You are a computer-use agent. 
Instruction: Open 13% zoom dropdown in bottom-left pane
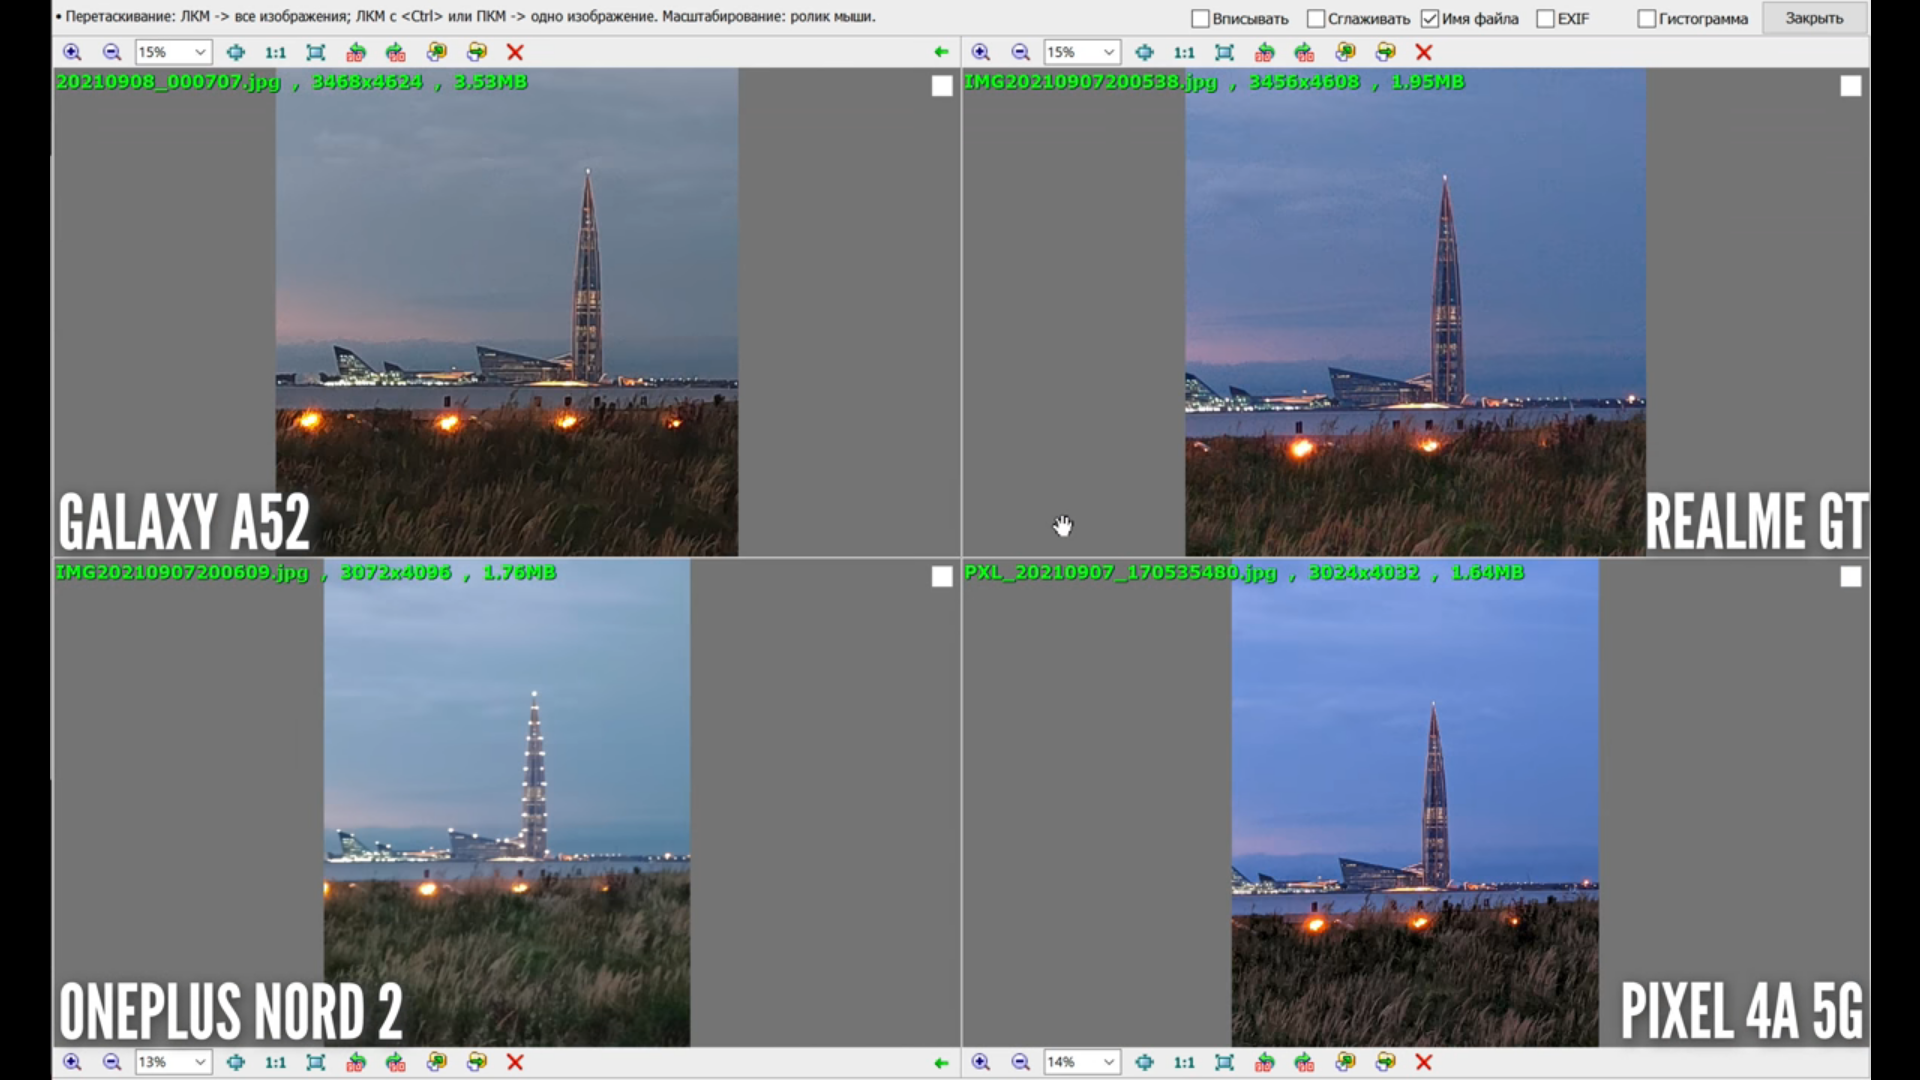[200, 1062]
